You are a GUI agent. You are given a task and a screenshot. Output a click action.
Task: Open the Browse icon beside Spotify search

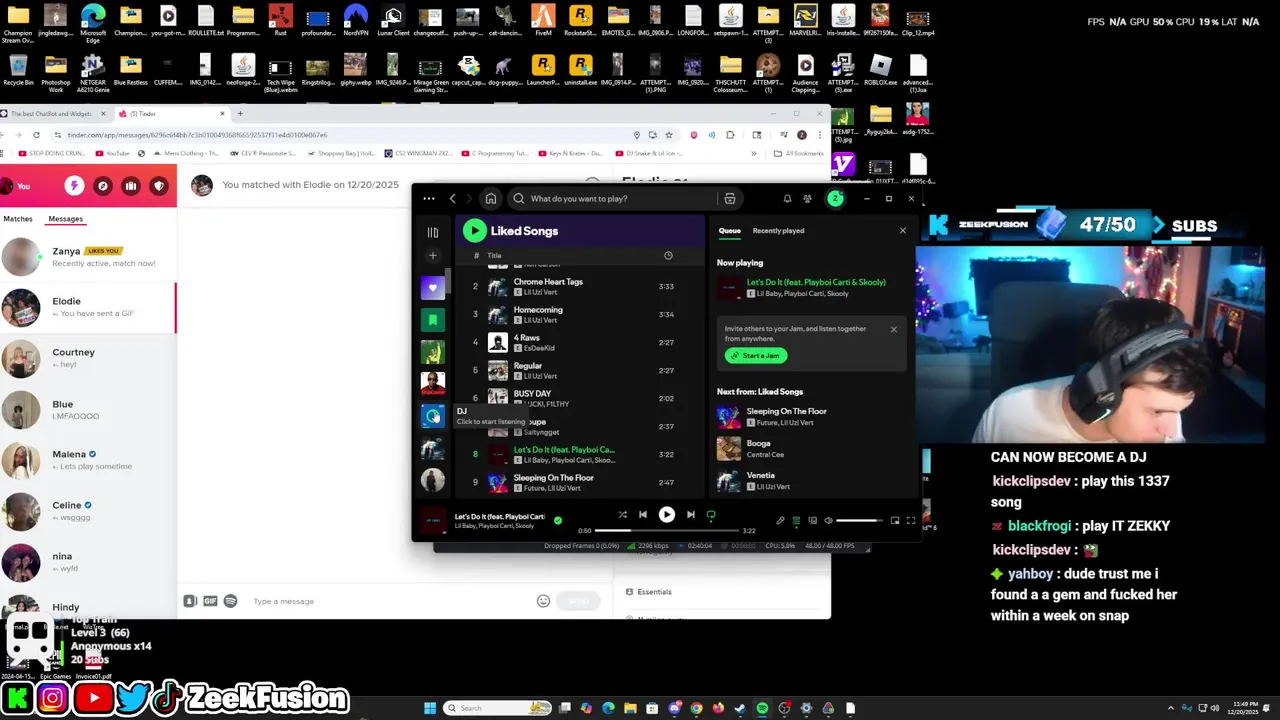point(730,199)
